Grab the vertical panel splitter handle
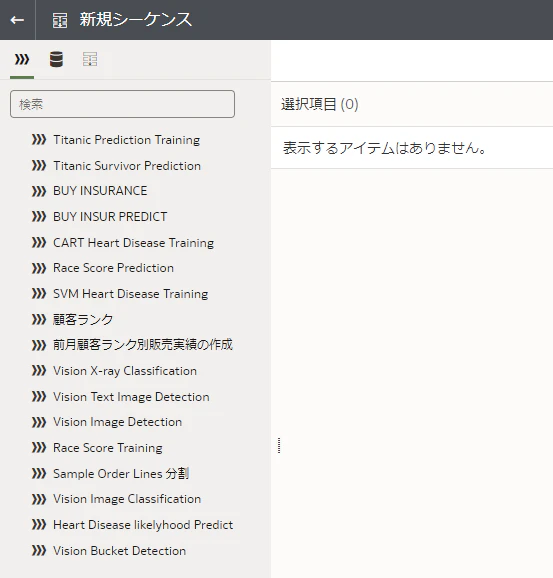The height and width of the screenshot is (578, 553). coord(279,445)
